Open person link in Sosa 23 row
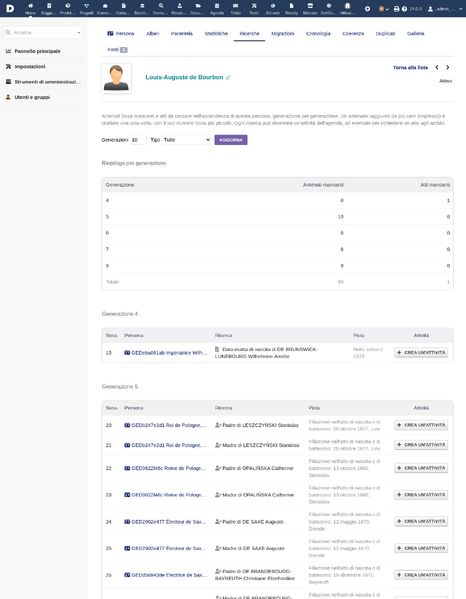This screenshot has width=466, height=599. 165,495
